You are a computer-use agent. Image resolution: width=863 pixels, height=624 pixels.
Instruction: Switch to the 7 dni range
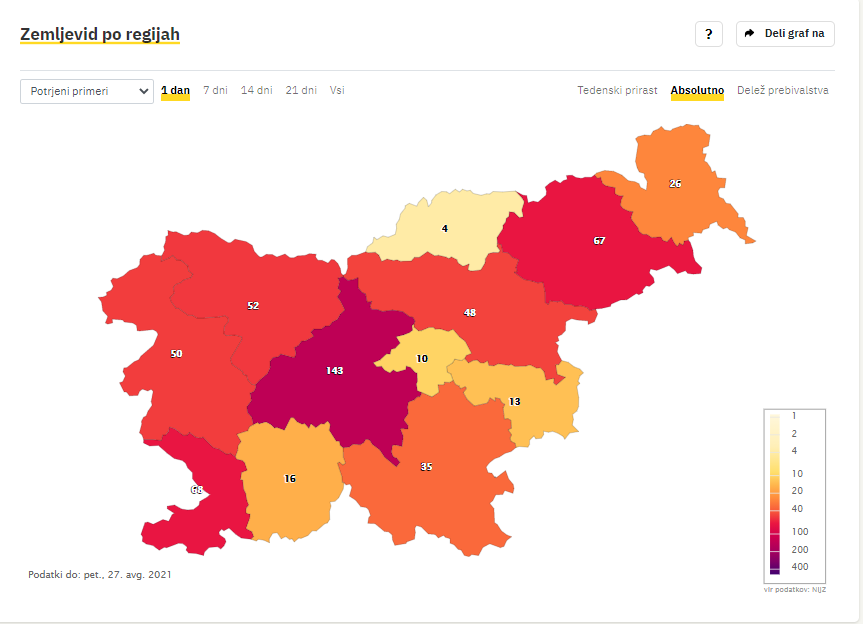pyautogui.click(x=215, y=90)
